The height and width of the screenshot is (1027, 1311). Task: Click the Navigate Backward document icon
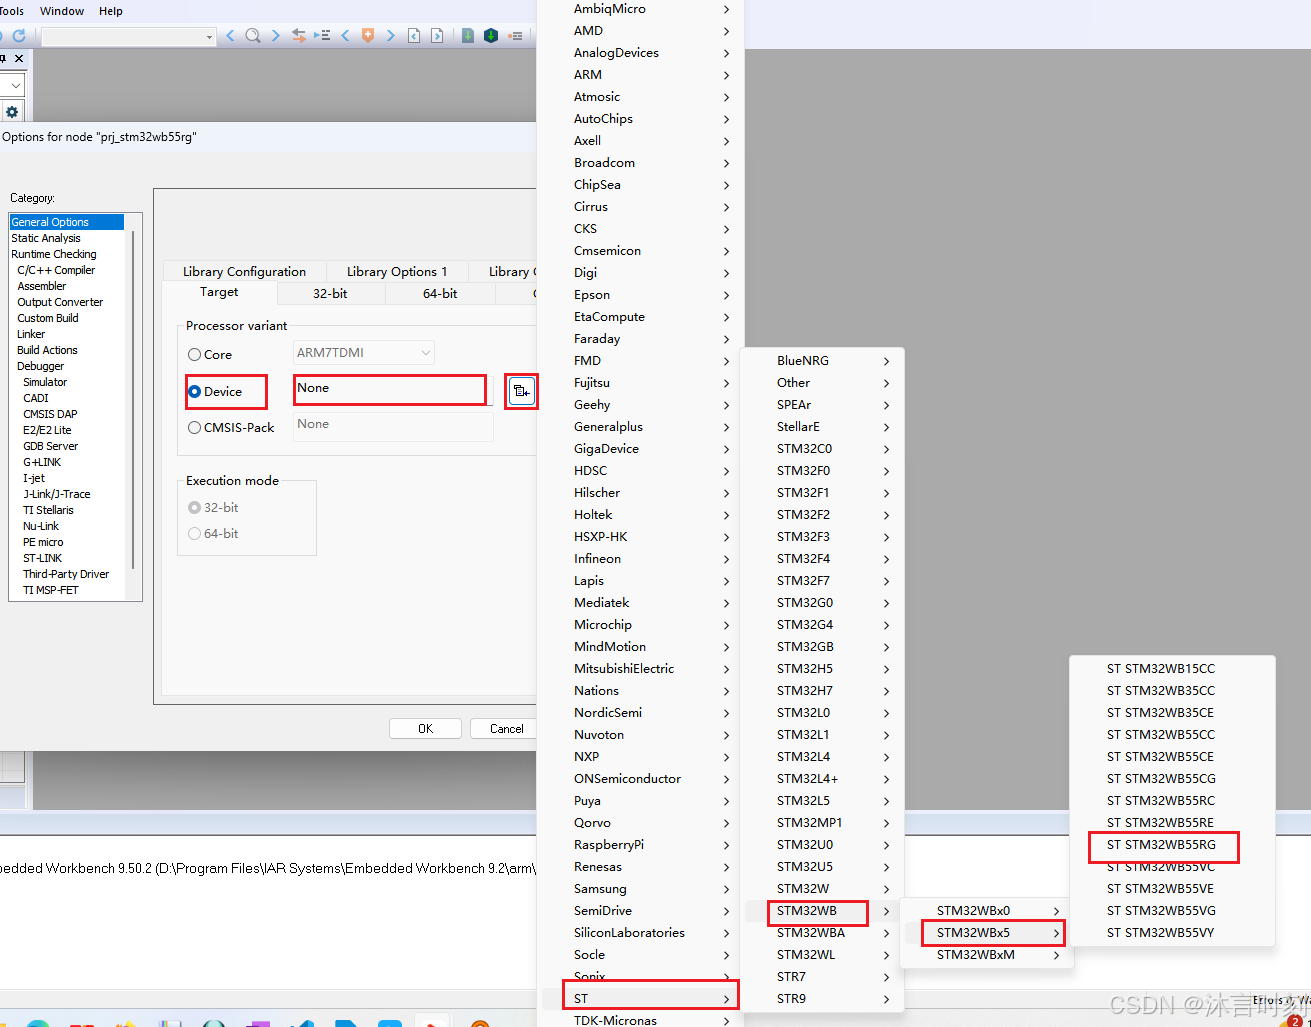pyautogui.click(x=414, y=35)
